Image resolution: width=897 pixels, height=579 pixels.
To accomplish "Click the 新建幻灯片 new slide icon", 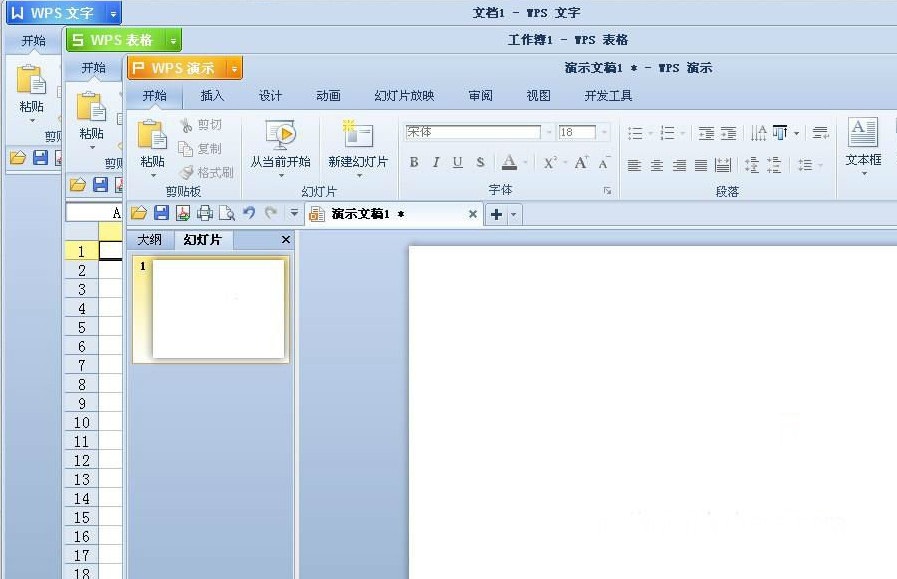I will pos(358,135).
